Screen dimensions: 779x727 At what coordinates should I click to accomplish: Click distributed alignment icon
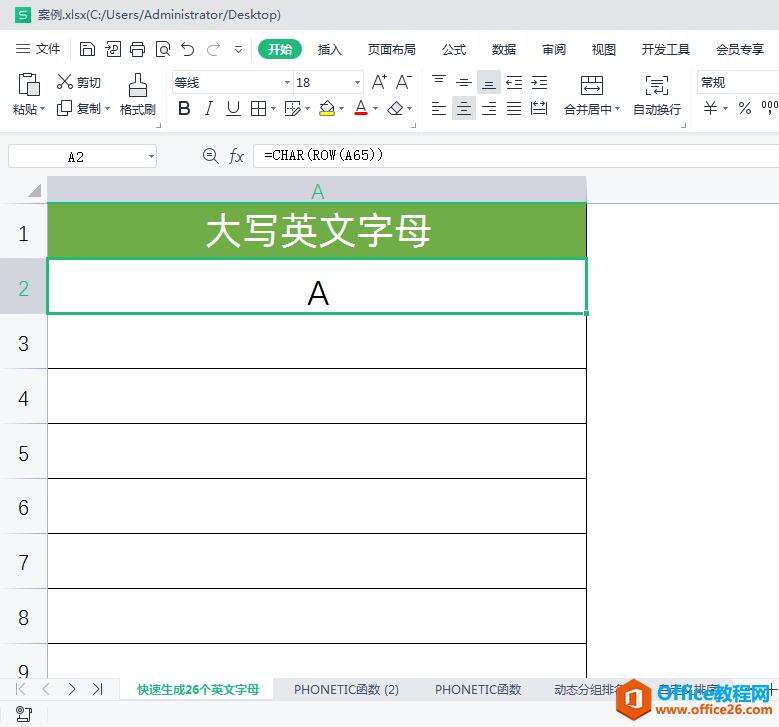[x=539, y=108]
